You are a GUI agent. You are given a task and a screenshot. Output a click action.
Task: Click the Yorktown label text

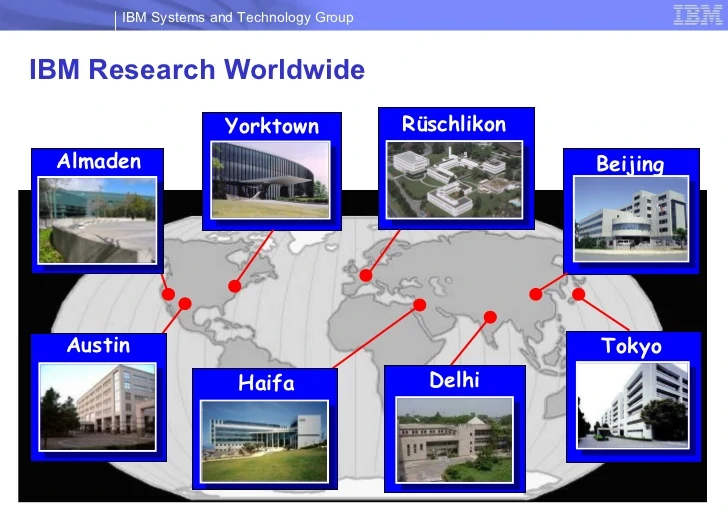(x=272, y=126)
